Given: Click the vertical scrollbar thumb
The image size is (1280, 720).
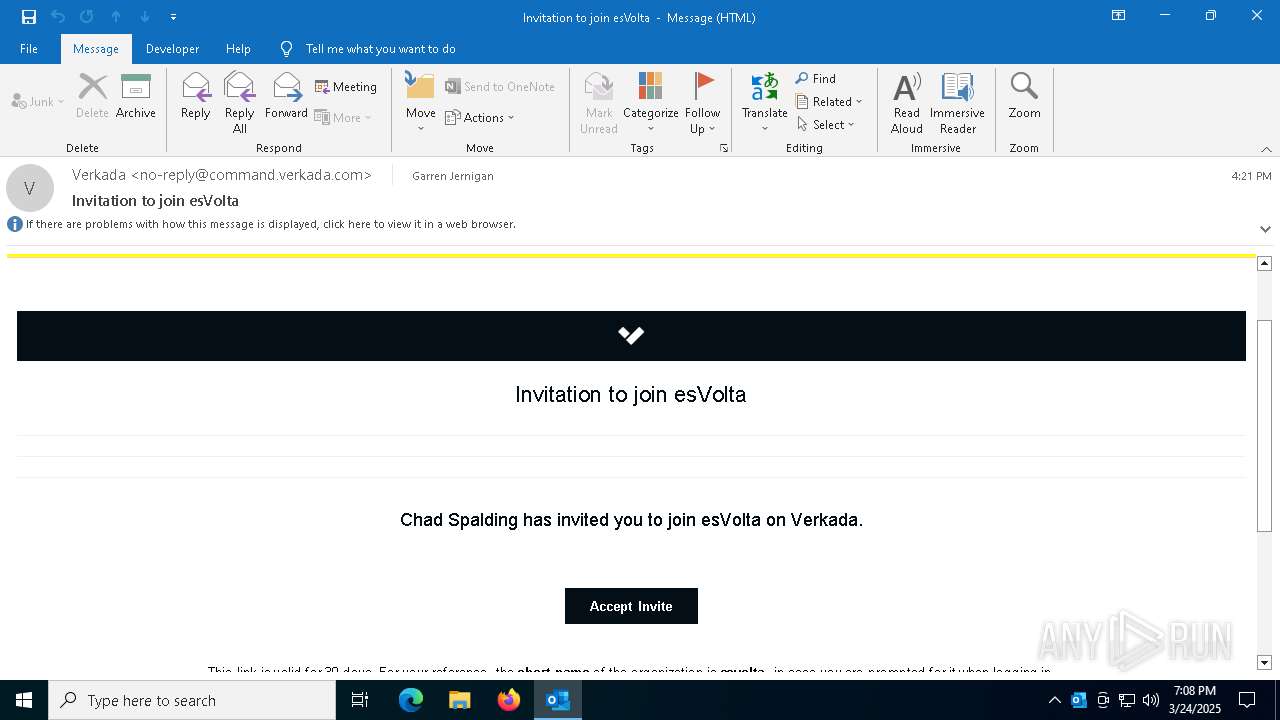Looking at the screenshot, I should pyautogui.click(x=1264, y=426).
